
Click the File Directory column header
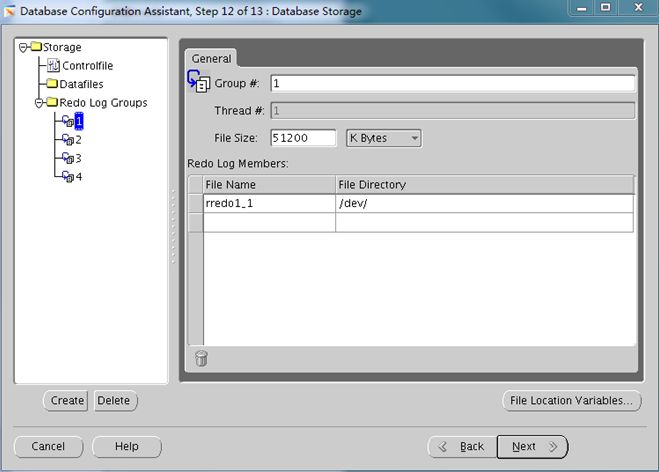tap(484, 185)
